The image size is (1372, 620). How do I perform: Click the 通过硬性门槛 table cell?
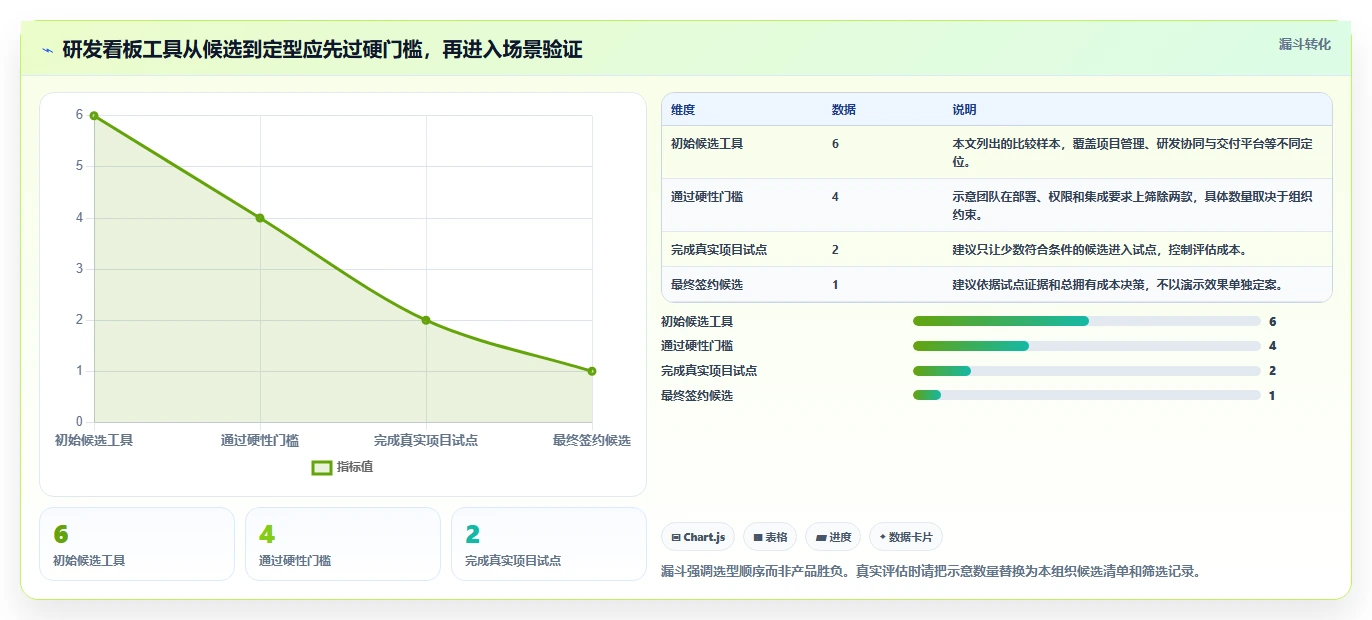[707, 197]
